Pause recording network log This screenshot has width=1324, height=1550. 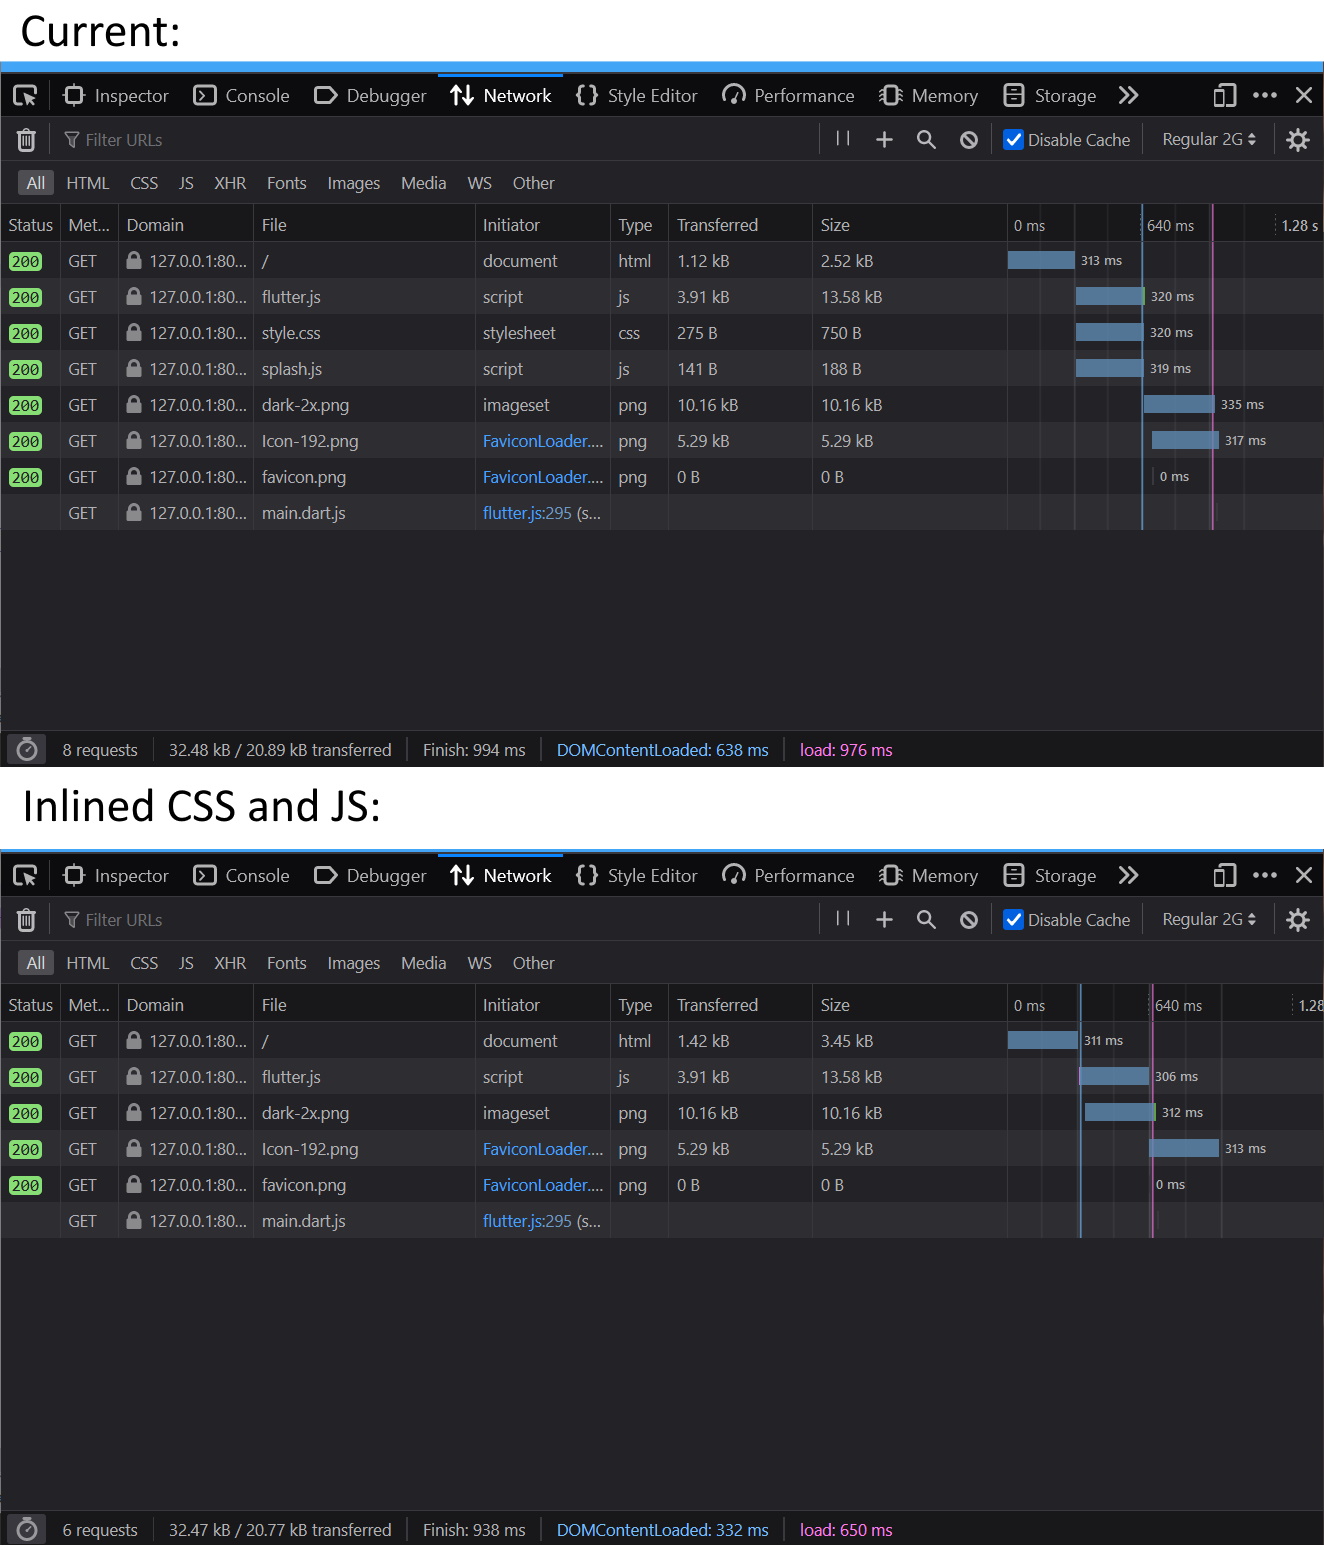click(x=841, y=139)
